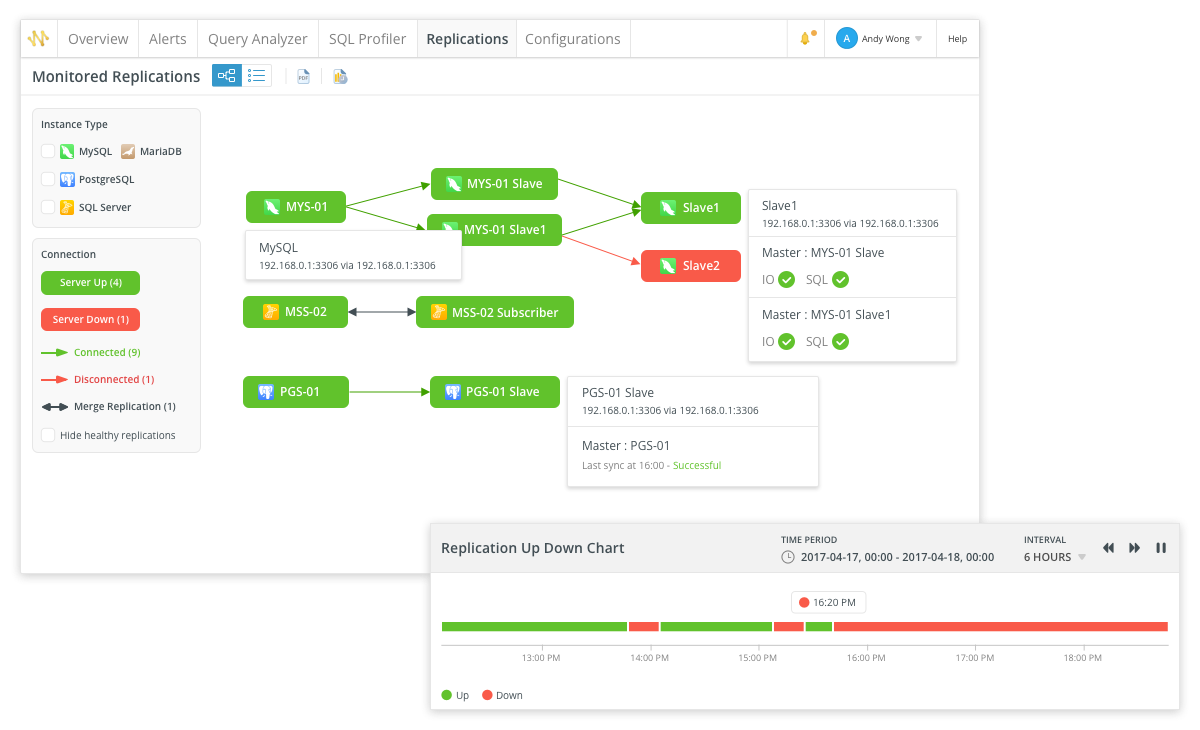Export replications as PDF icon
This screenshot has width=1200, height=730.
(x=303, y=76)
